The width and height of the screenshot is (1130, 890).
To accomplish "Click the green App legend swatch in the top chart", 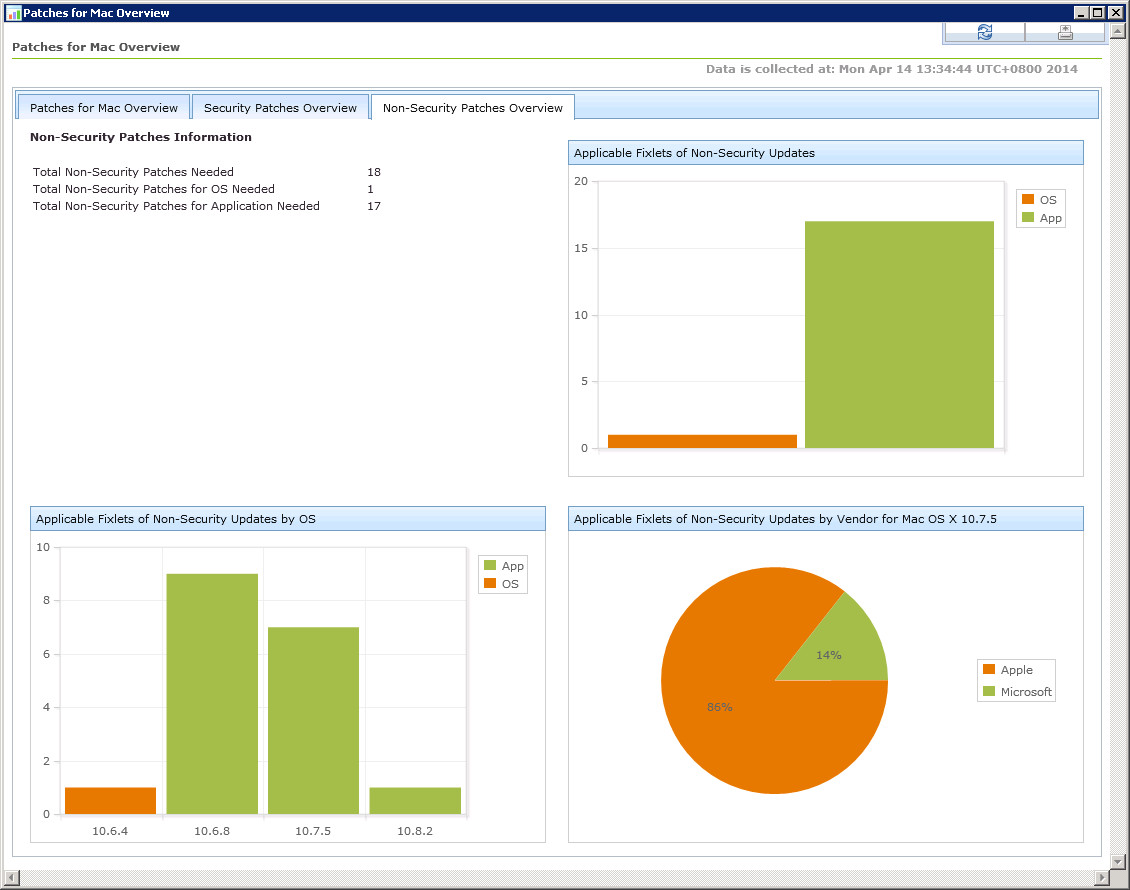I will [1028, 217].
